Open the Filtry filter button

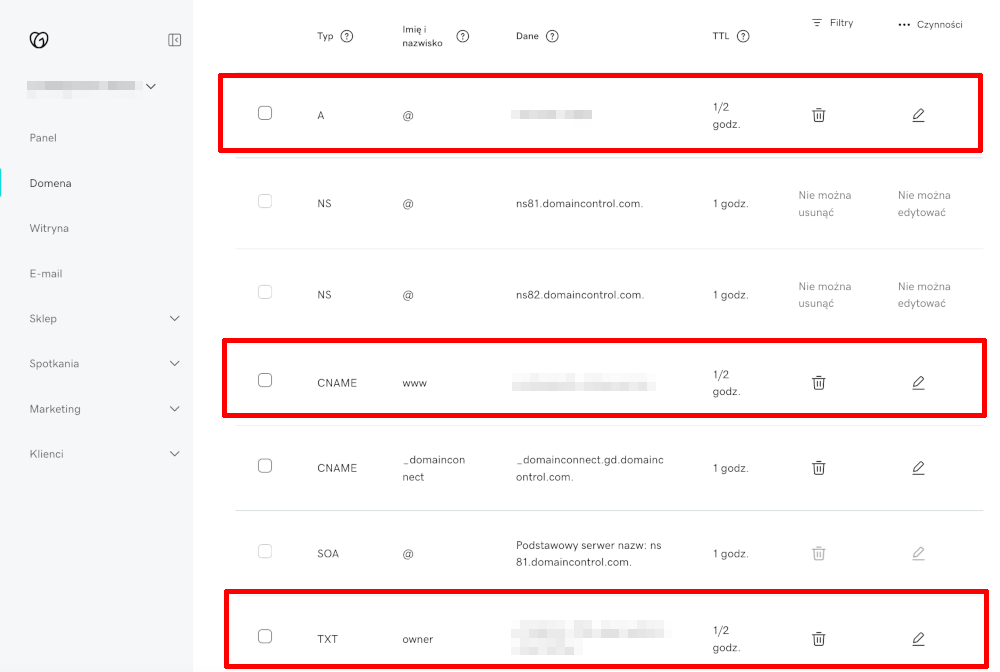tap(832, 22)
